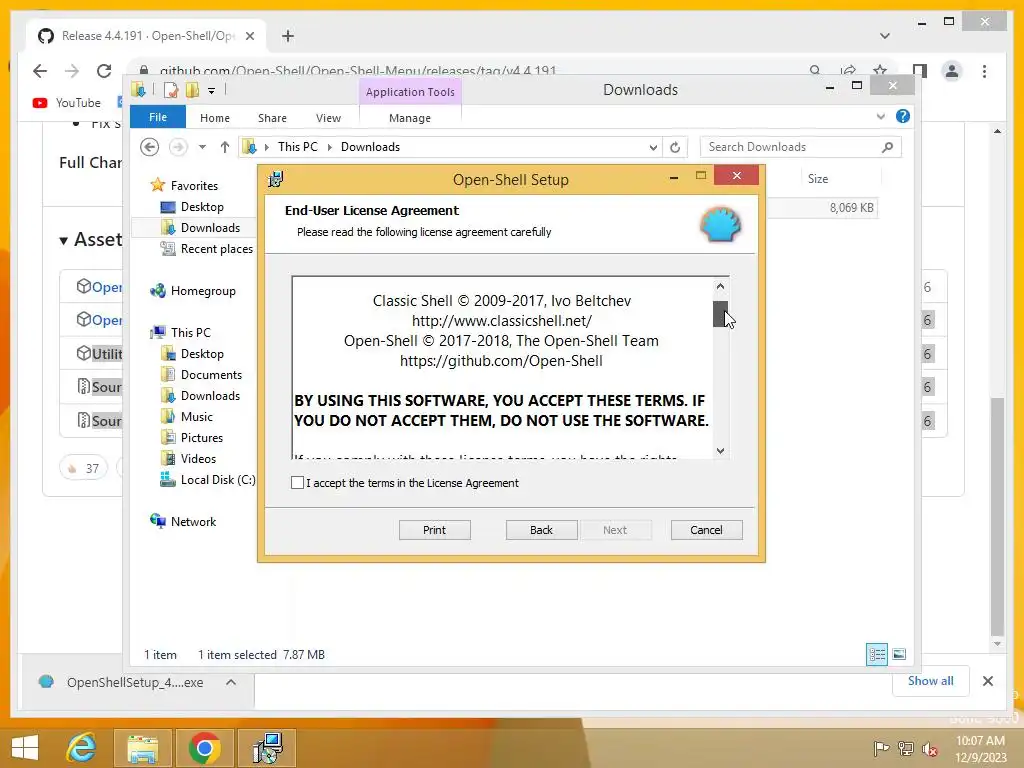Click the license text scroll-up arrow
The image size is (1024, 768).
(720, 286)
